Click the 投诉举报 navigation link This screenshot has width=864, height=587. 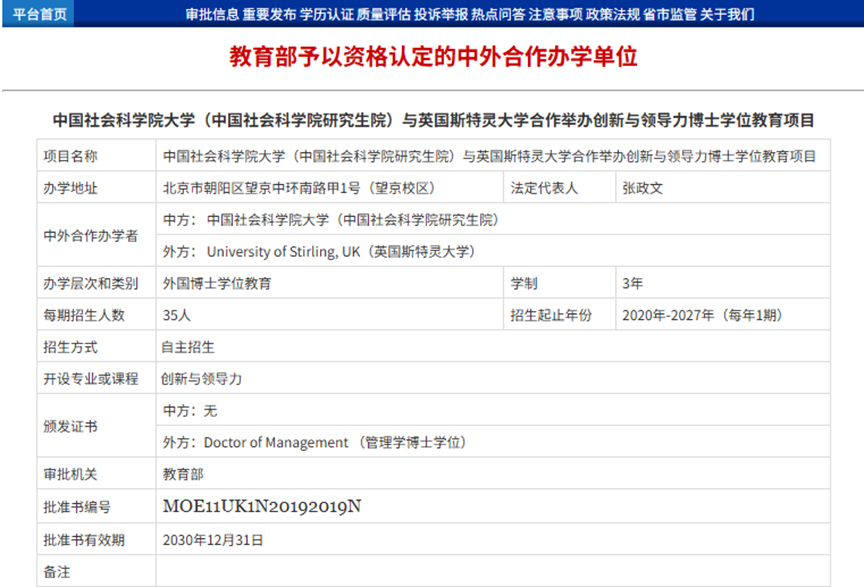pyautogui.click(x=441, y=14)
